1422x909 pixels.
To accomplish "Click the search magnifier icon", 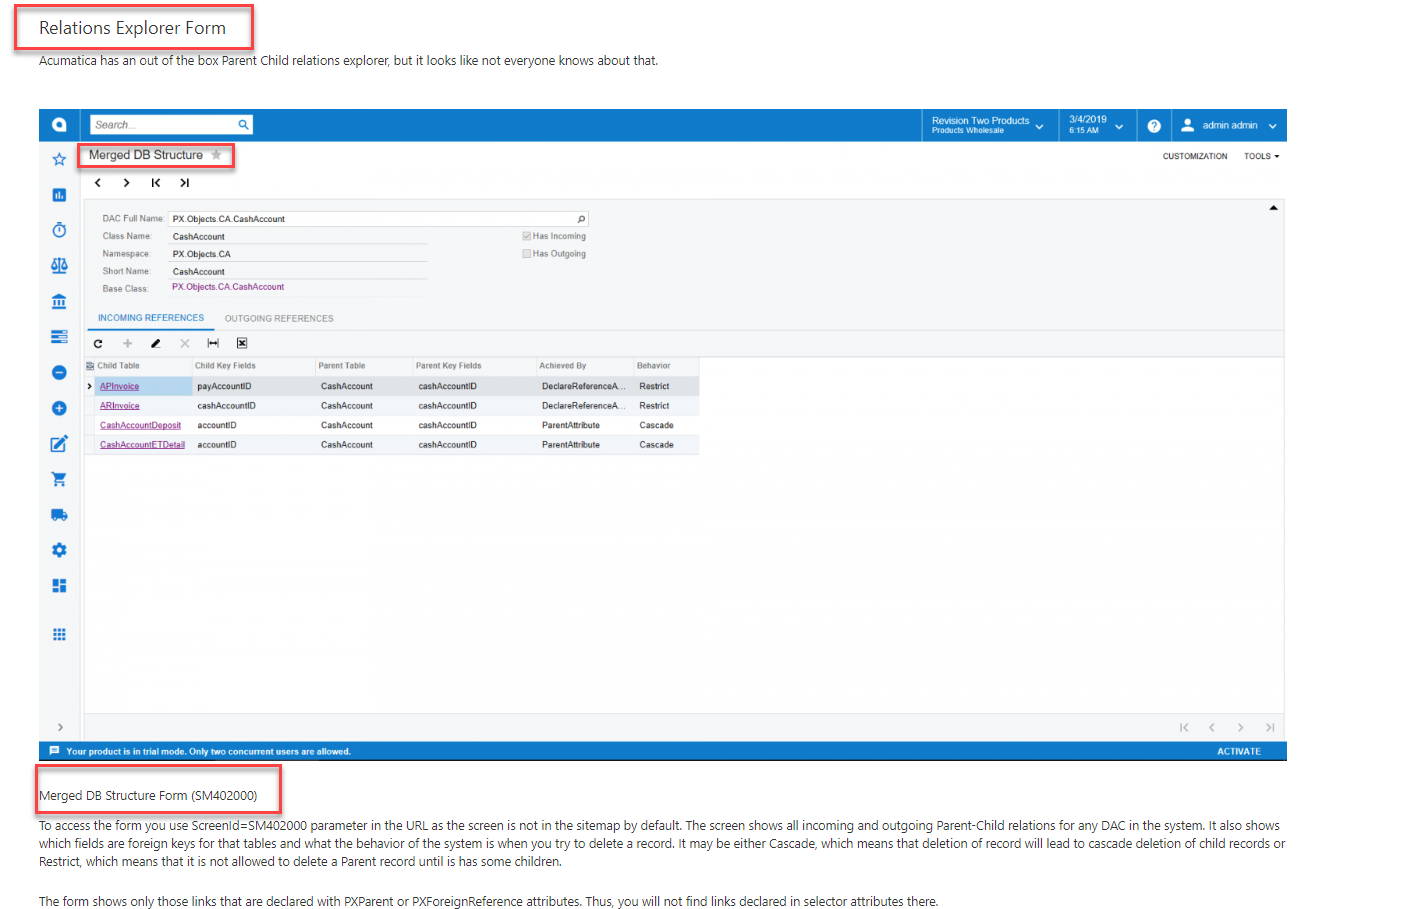I will [243, 125].
